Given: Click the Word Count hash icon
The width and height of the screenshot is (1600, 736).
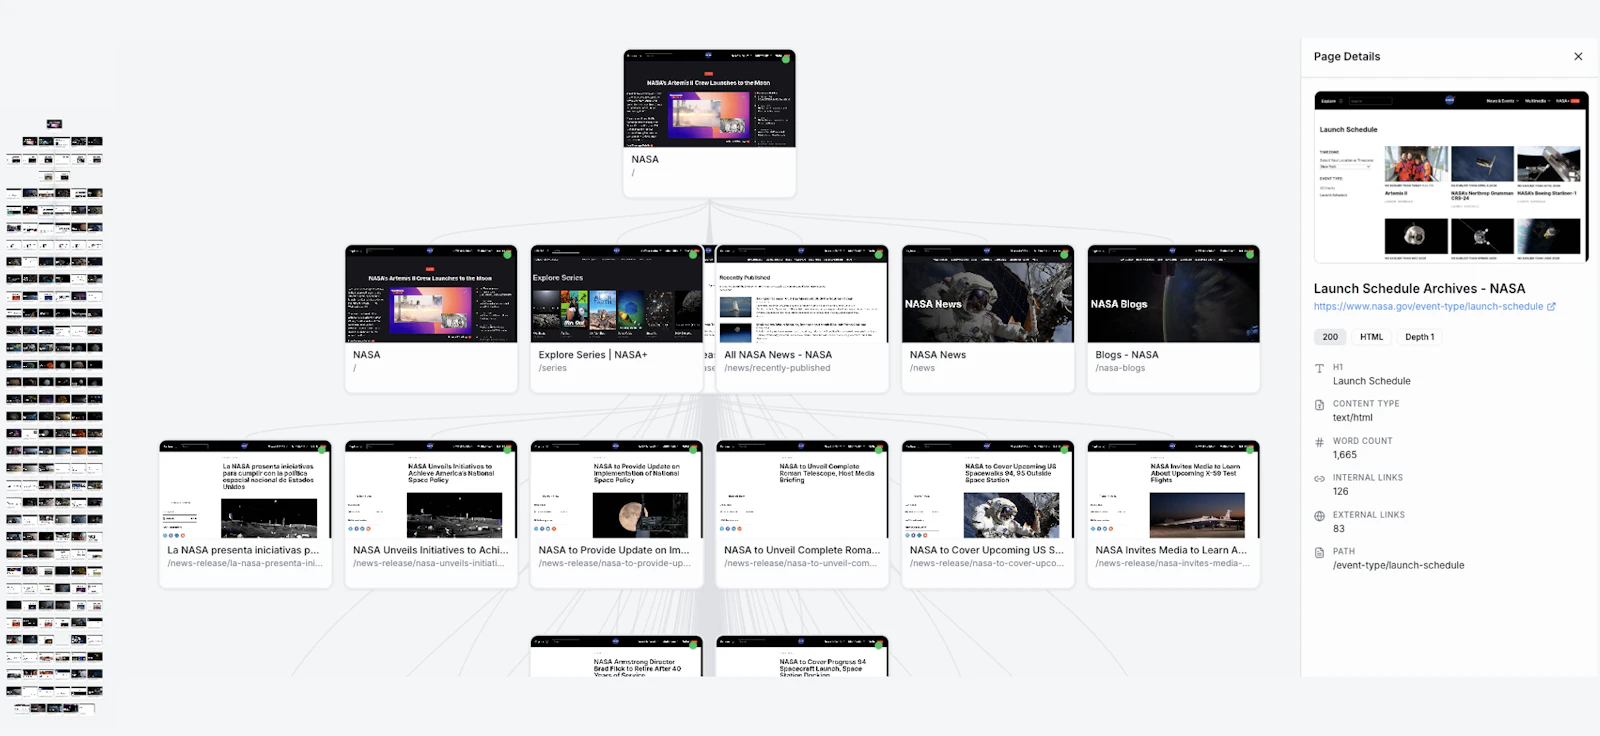Looking at the screenshot, I should [x=1319, y=442].
